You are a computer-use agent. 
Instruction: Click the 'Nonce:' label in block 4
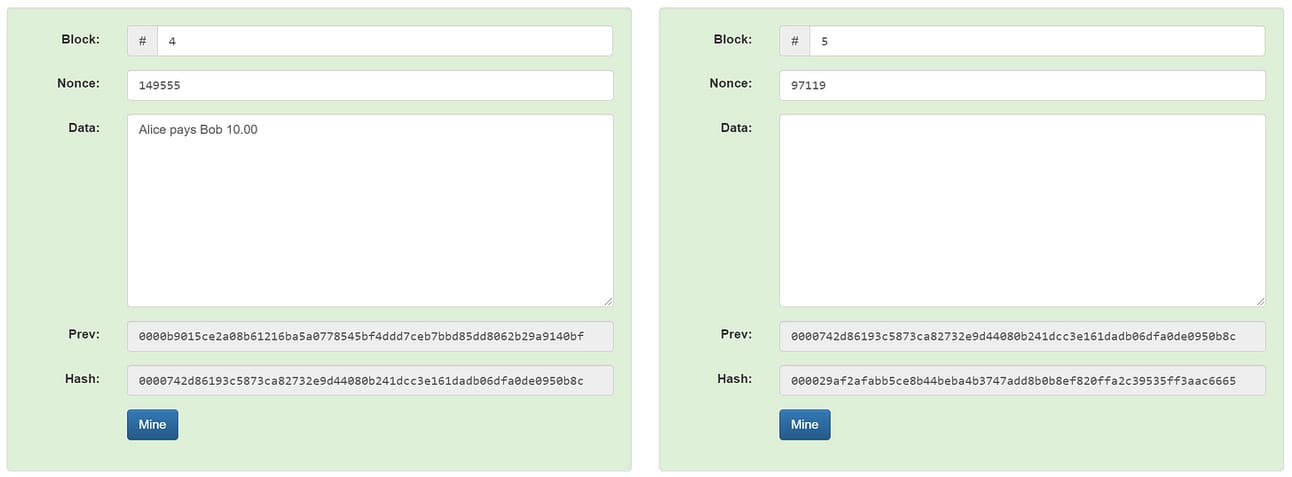pos(78,83)
